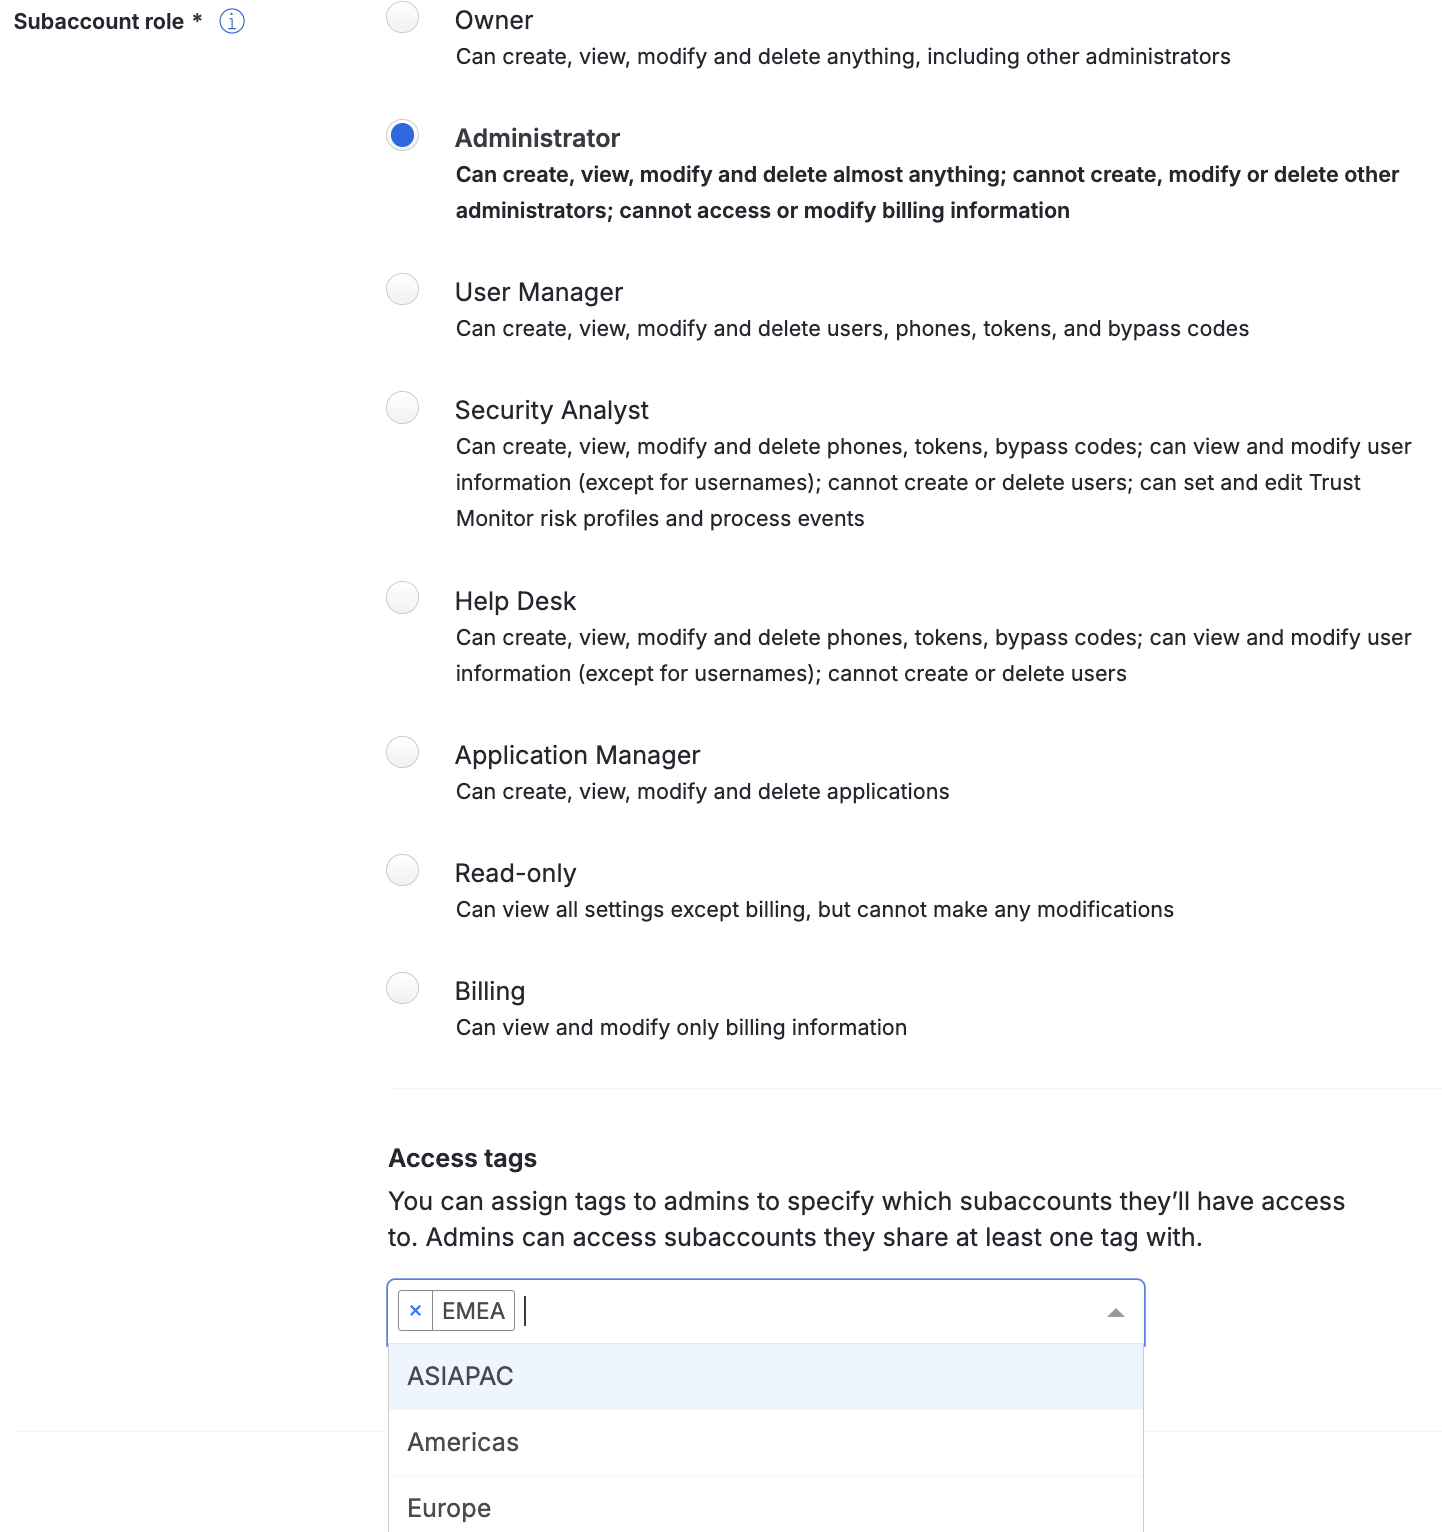Click the Administrator role description text
1442x1532 pixels.
900,192
